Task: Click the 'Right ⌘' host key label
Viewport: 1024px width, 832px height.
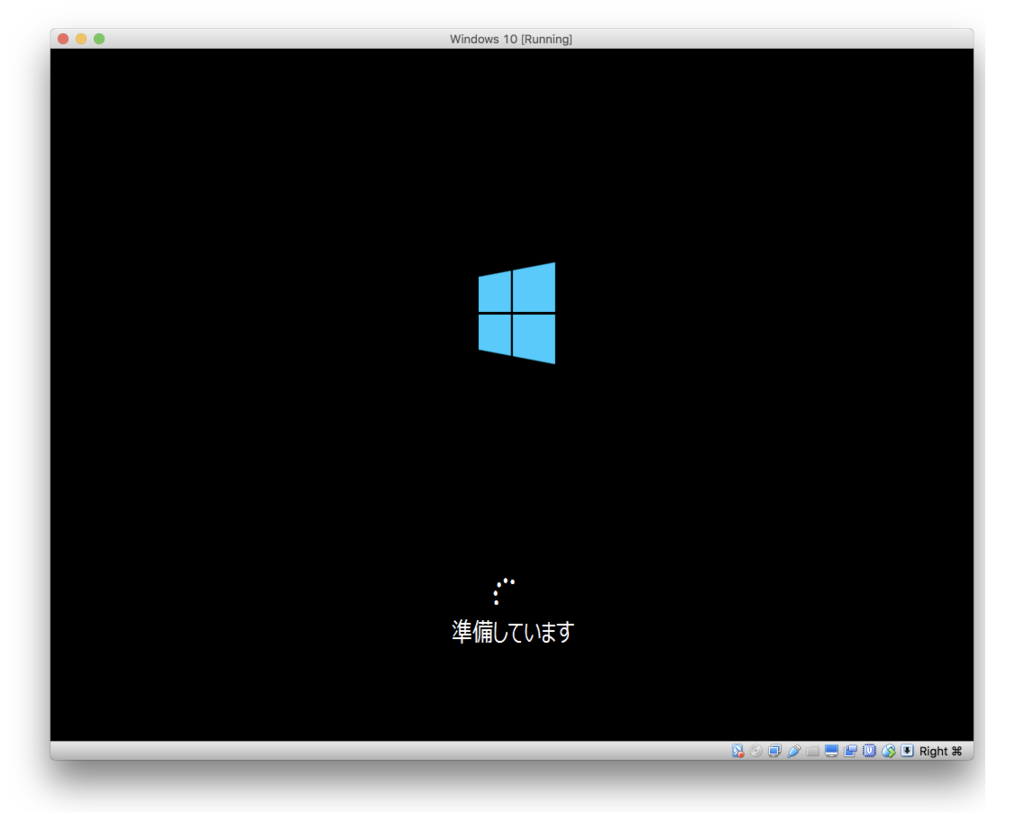Action: coord(940,751)
